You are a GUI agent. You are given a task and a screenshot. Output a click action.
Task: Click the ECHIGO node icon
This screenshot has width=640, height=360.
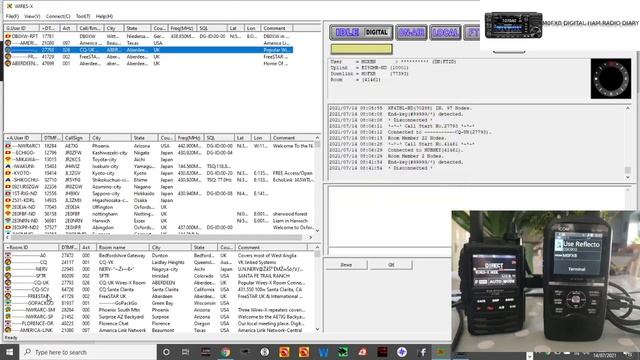[x=8, y=153]
